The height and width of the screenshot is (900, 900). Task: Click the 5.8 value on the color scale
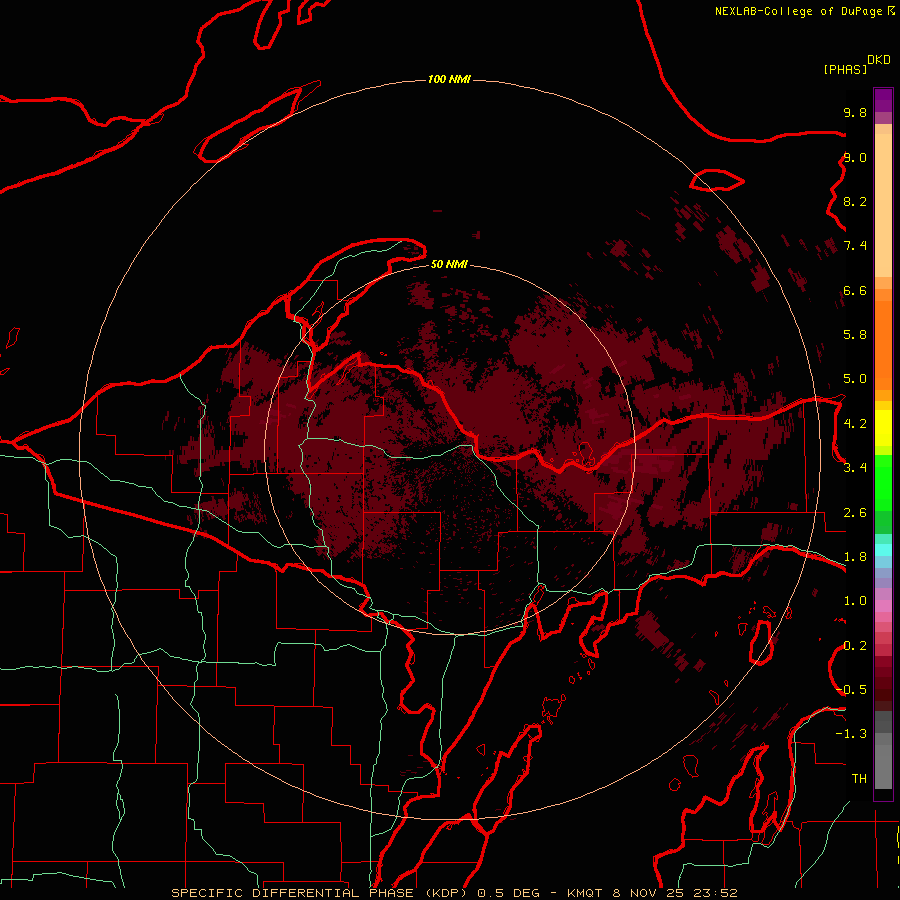855,335
